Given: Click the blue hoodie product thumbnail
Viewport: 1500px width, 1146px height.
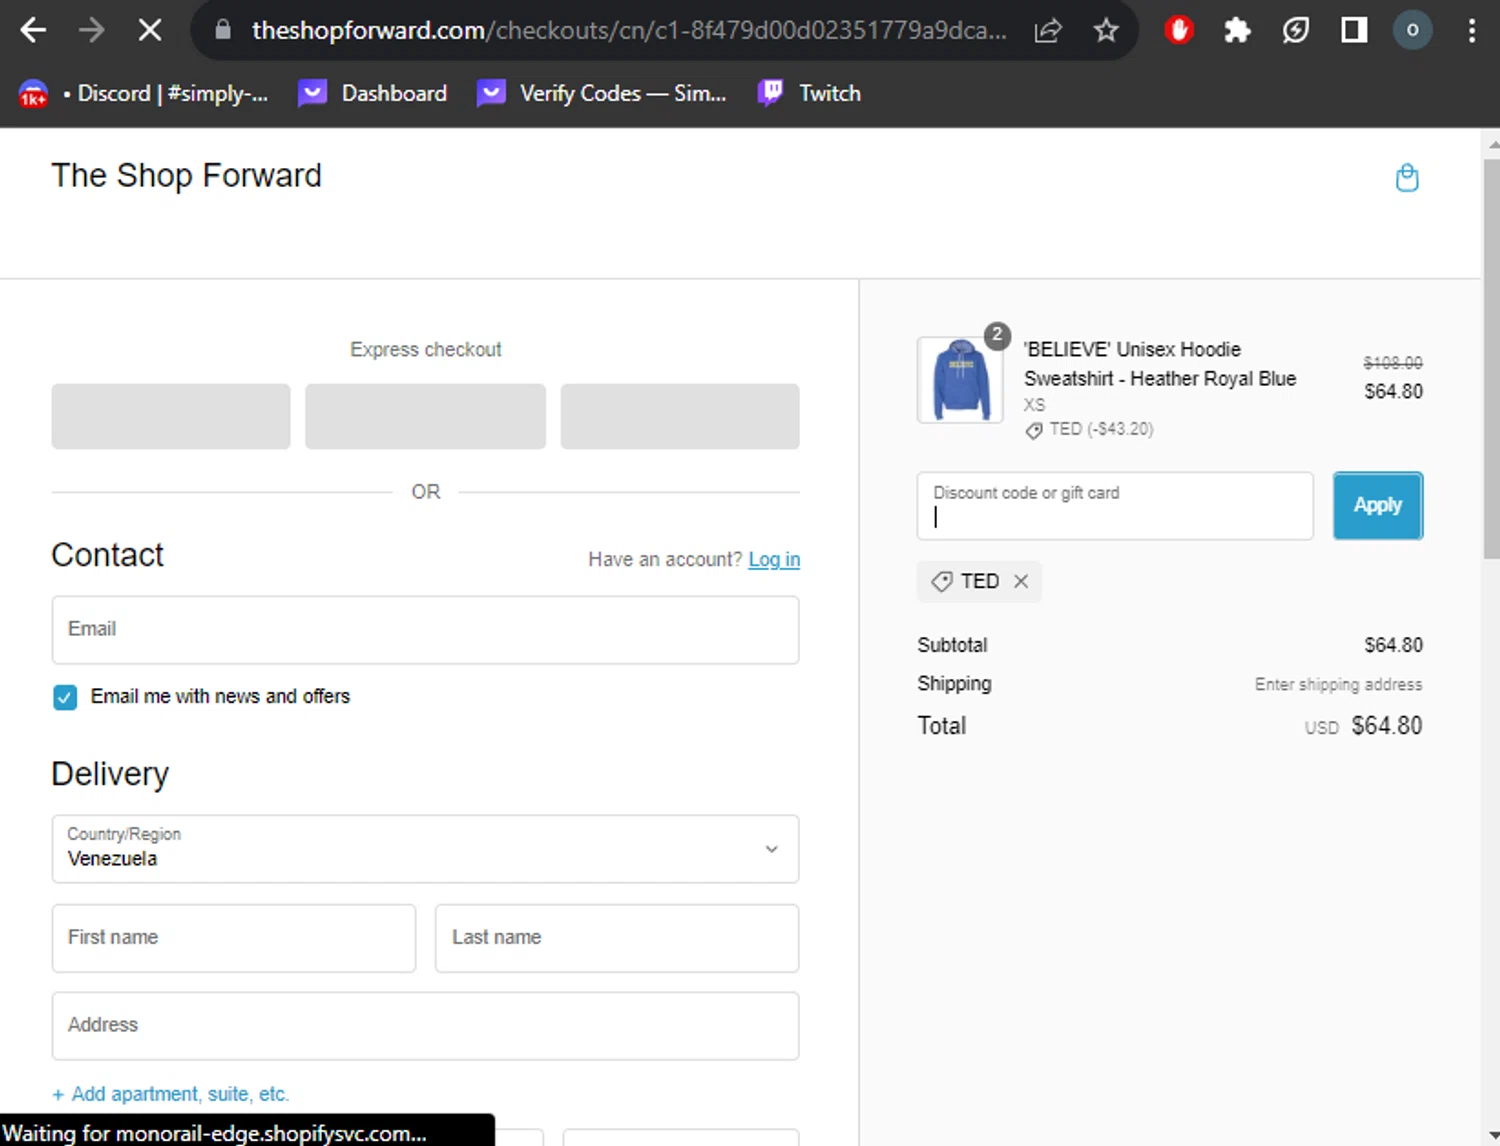Looking at the screenshot, I should 960,380.
